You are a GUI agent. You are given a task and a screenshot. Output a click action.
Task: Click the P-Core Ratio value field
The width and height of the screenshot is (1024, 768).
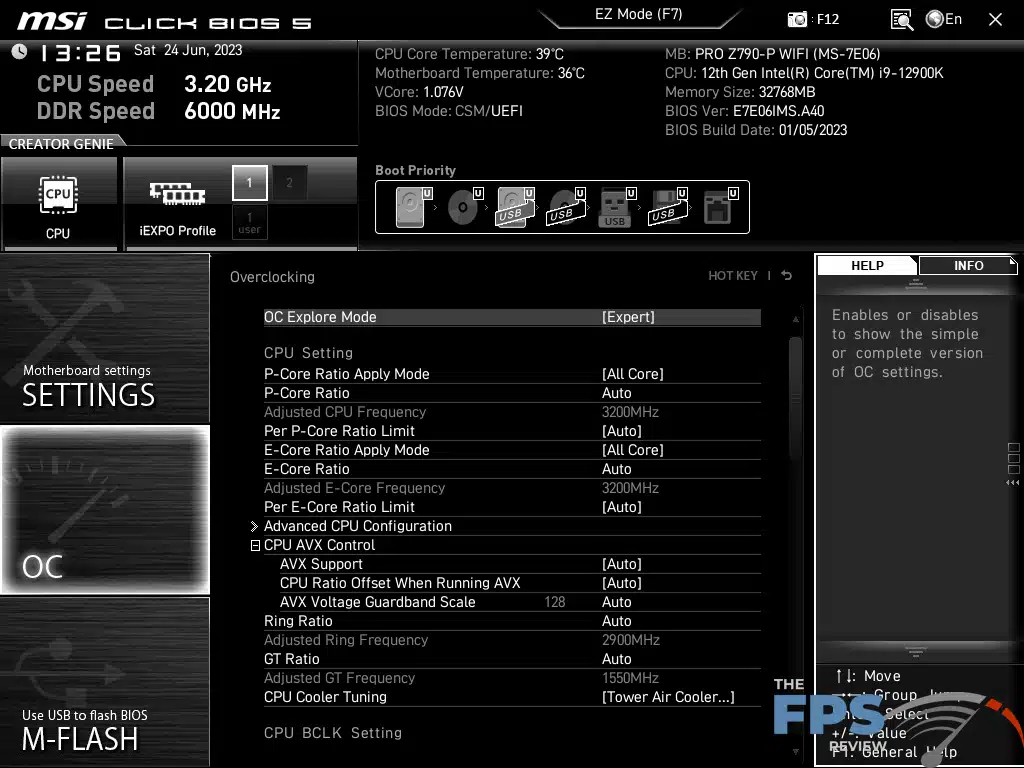(616, 393)
